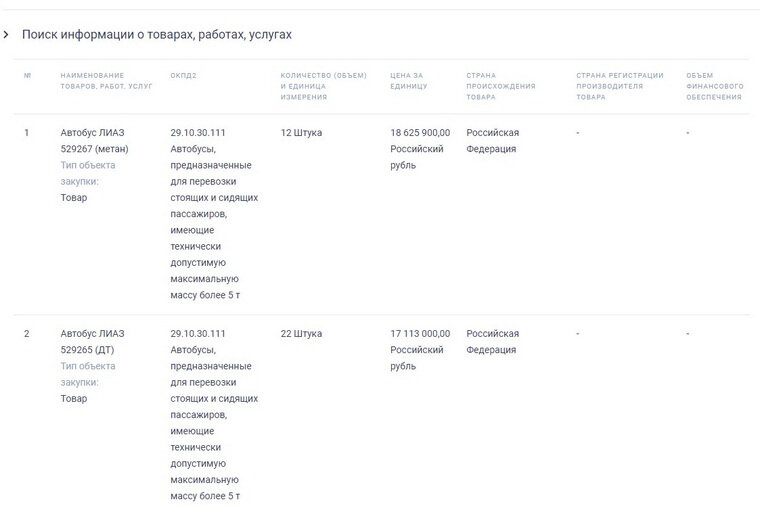The width and height of the screenshot is (760, 506).
Task: Click the '17 113 000,00' price cell
Action: (420, 333)
